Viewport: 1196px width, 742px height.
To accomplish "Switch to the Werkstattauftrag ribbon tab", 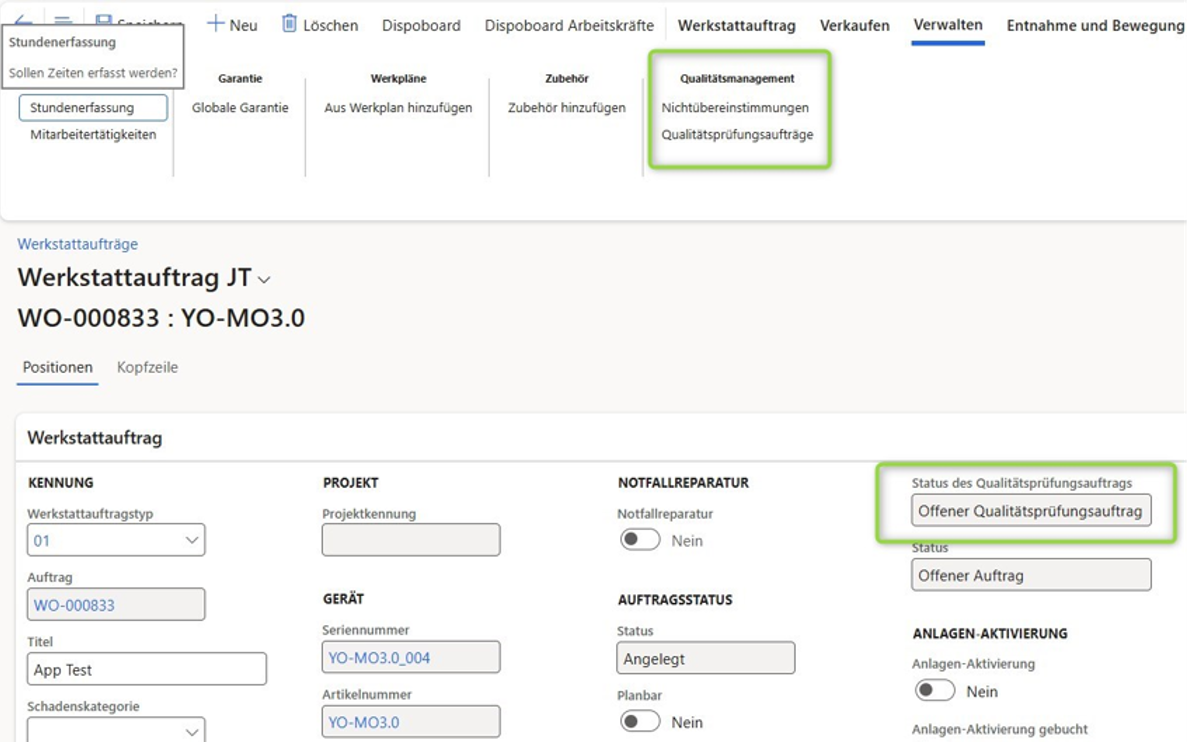I will (736, 25).
